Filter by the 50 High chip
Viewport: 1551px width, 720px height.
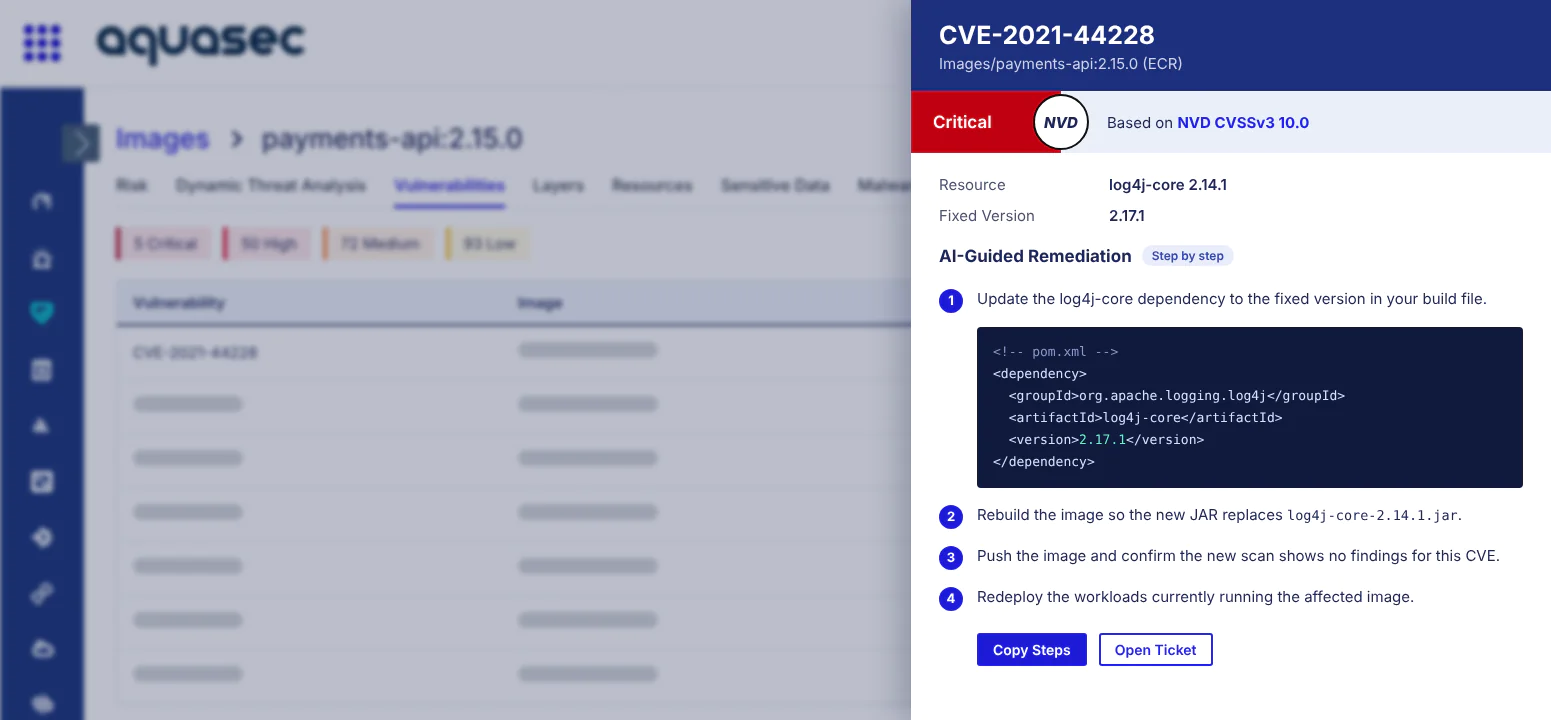coord(266,244)
